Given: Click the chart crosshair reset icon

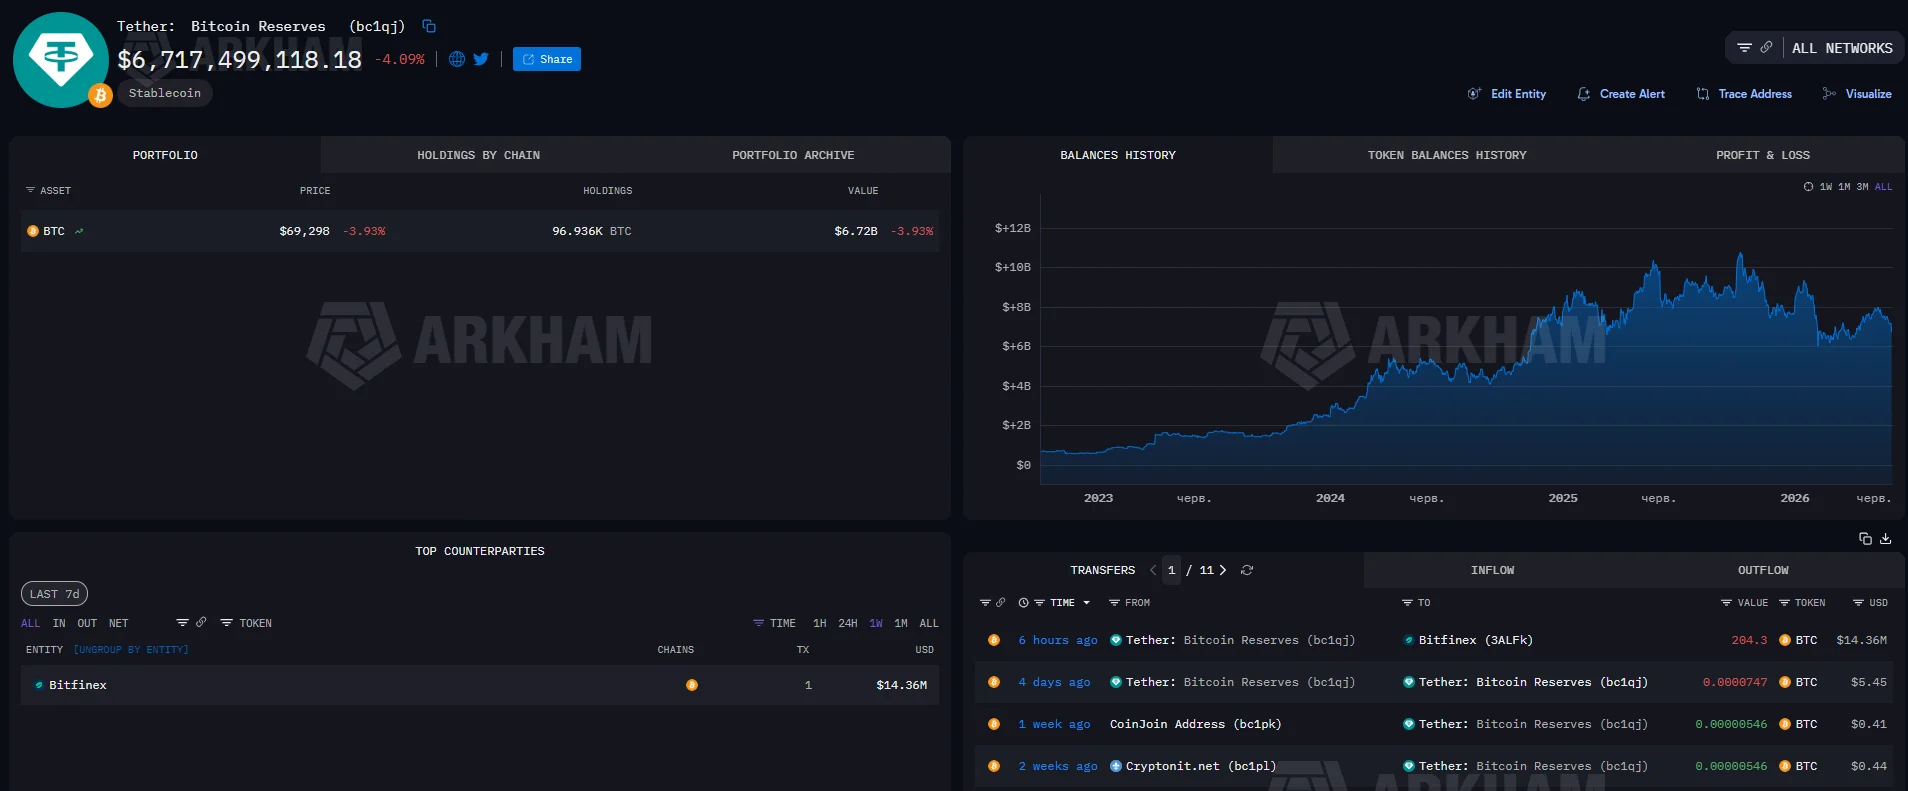Looking at the screenshot, I should [1808, 187].
